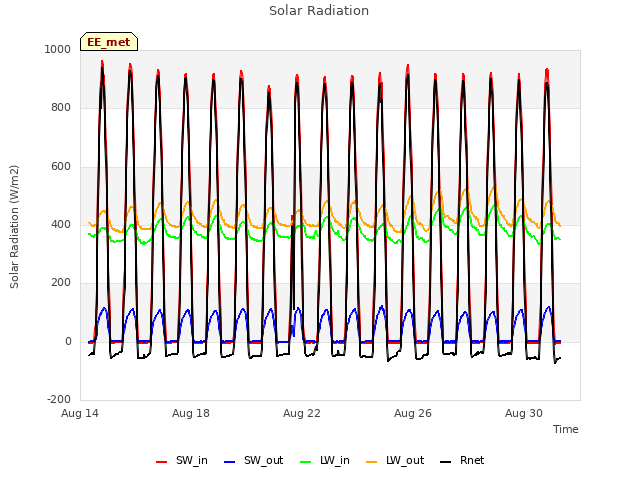
Task: Toggle the SW_in legend entry
Action: [182, 461]
